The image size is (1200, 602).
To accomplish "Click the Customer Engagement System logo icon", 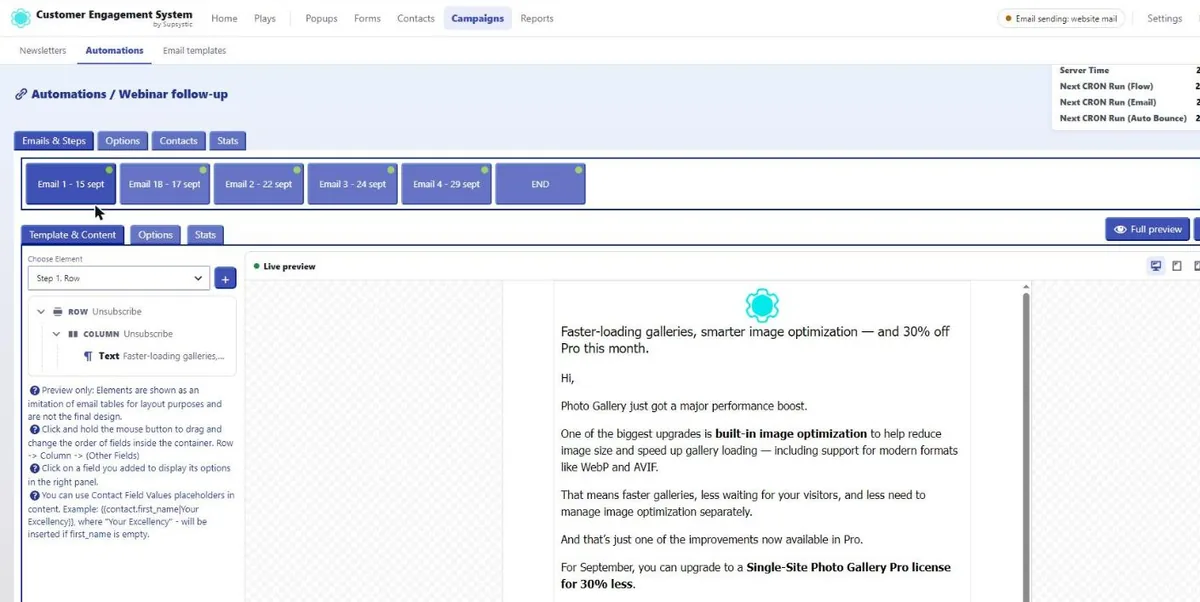I will tap(20, 18).
